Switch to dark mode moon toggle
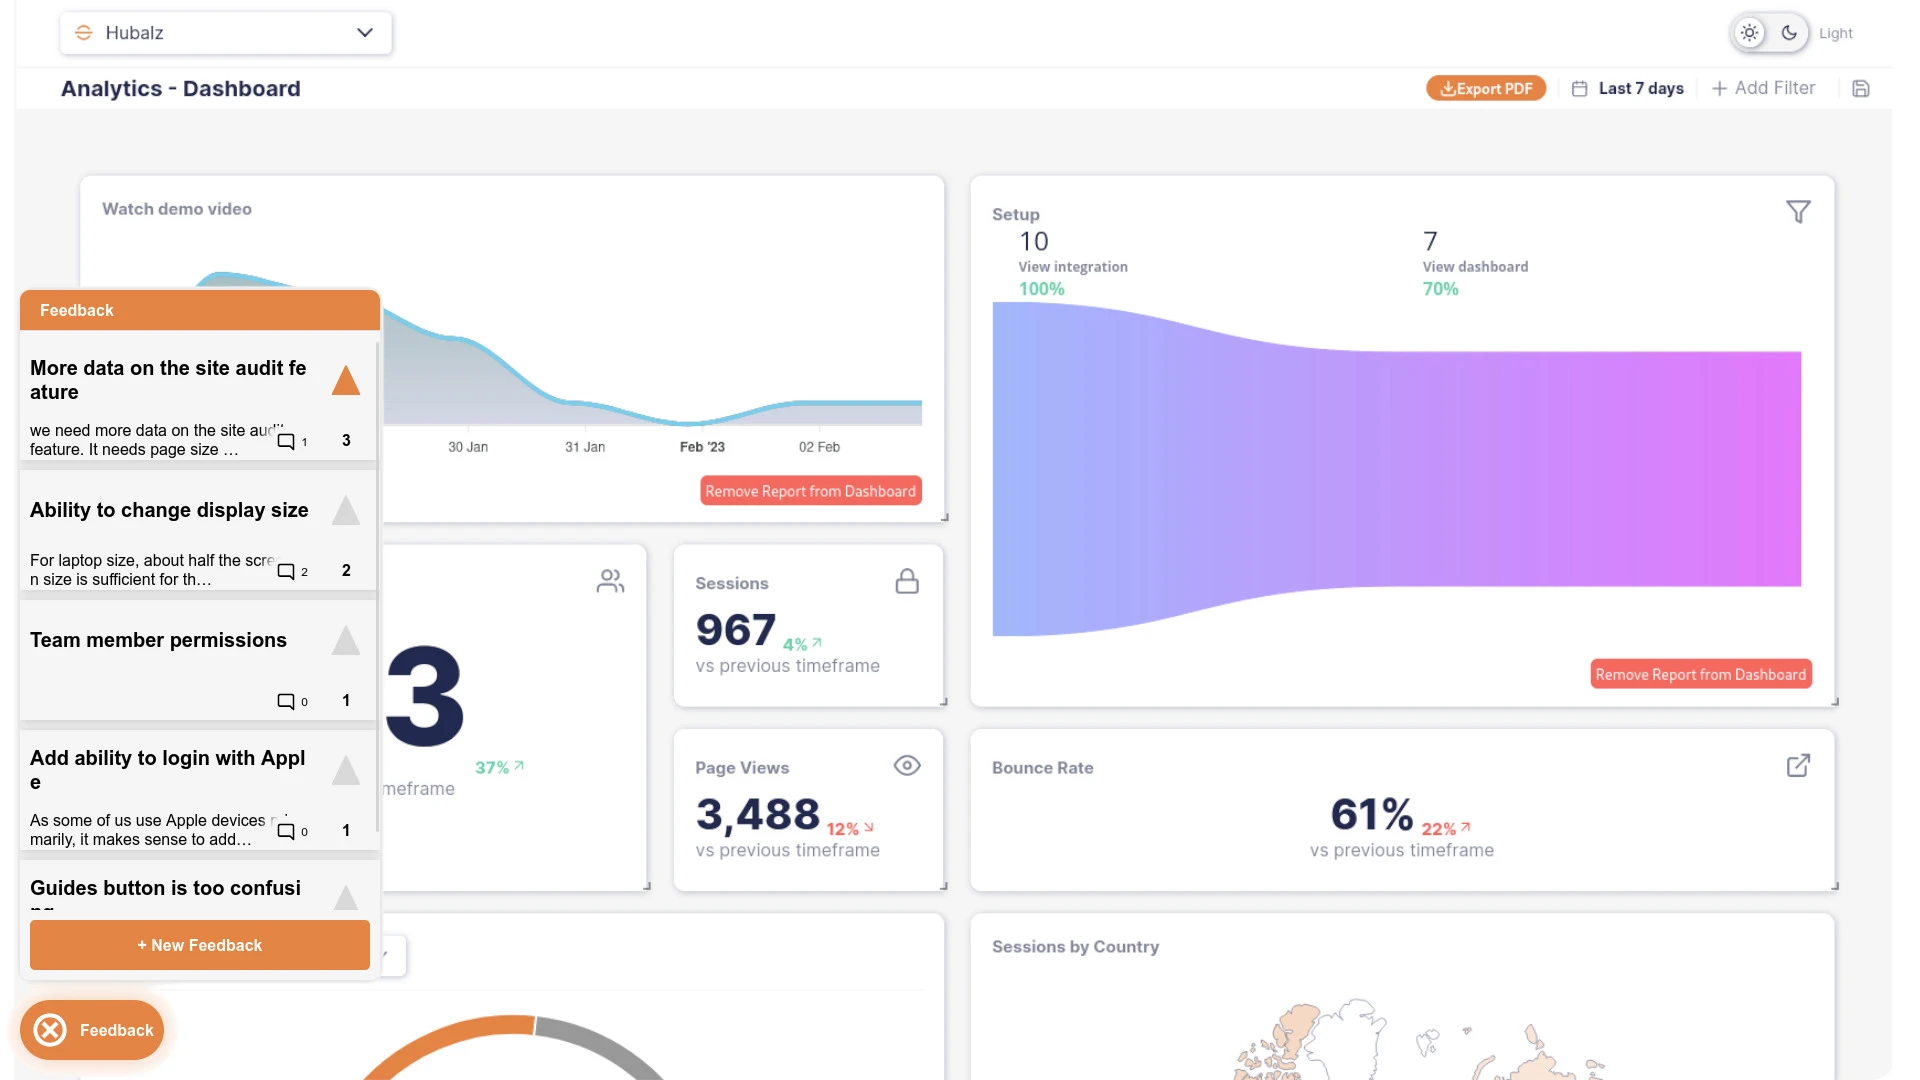1920x1080 pixels. (1789, 33)
